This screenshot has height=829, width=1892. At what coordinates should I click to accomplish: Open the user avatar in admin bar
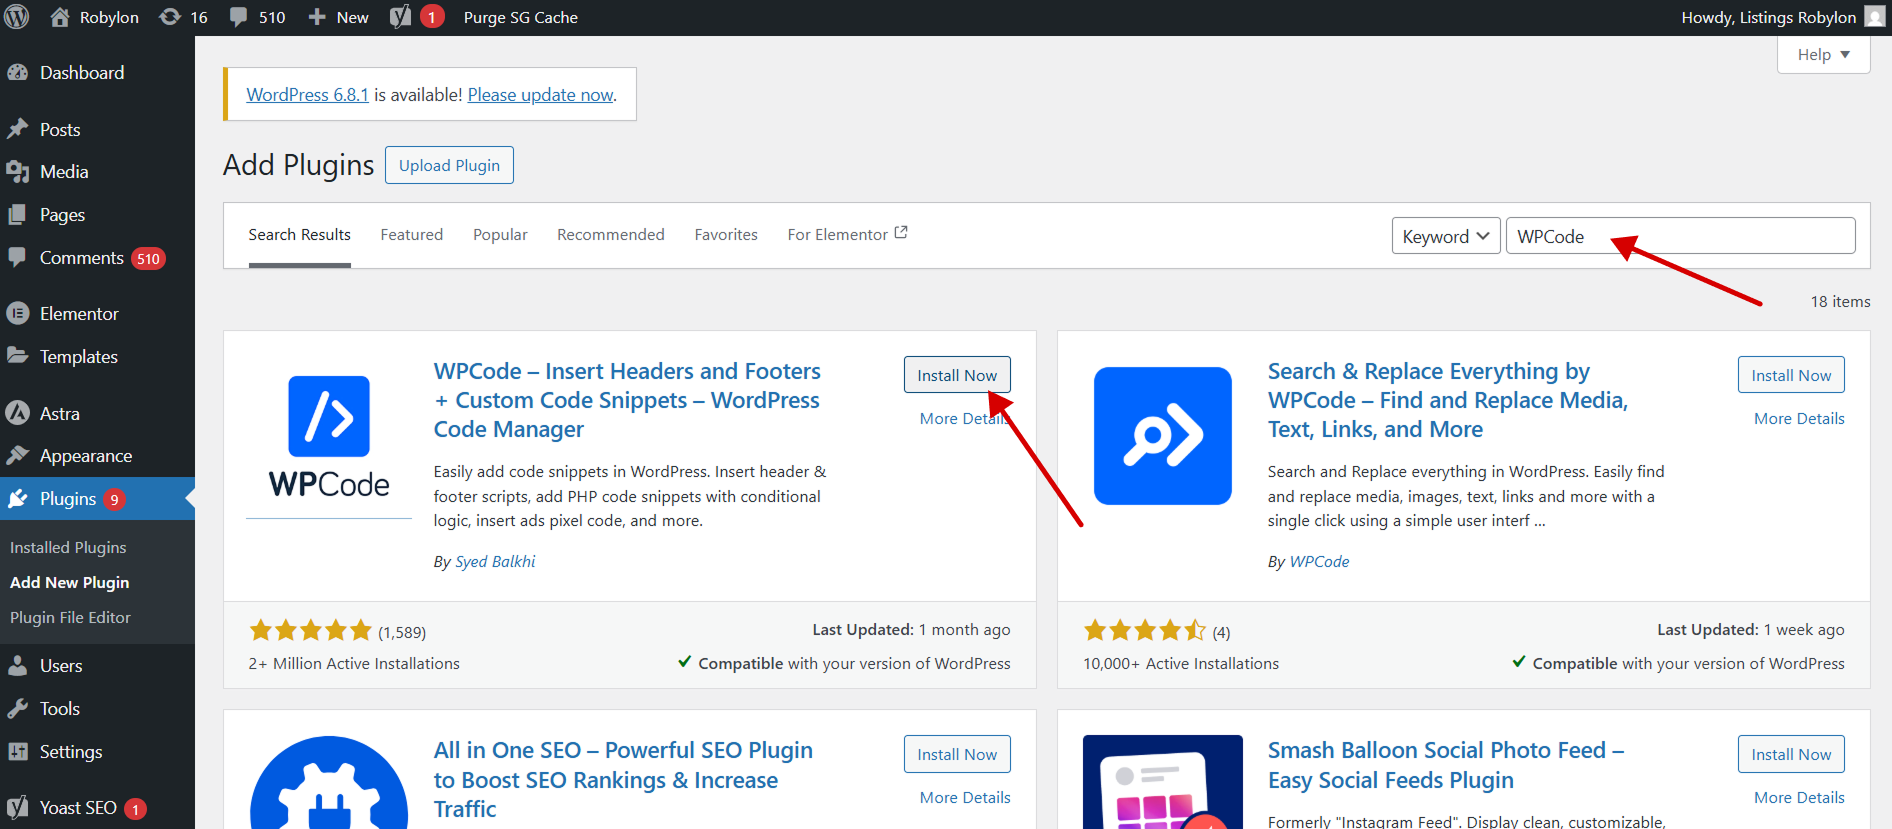click(1875, 17)
